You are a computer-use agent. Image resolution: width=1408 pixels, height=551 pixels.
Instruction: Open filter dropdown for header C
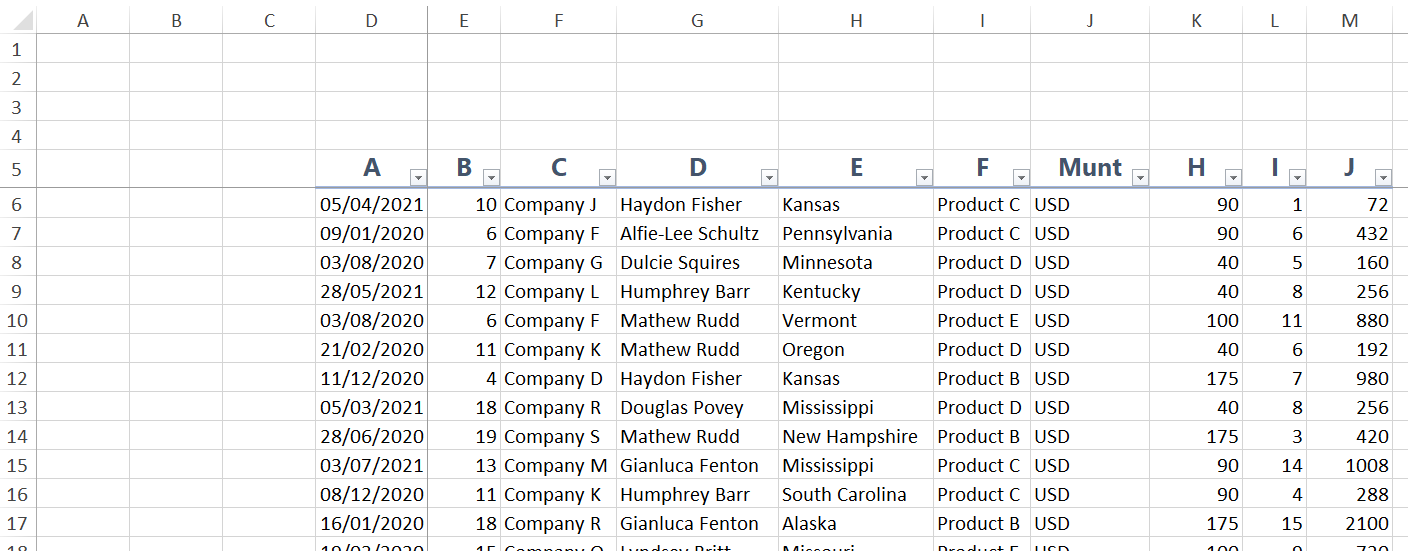click(x=607, y=178)
